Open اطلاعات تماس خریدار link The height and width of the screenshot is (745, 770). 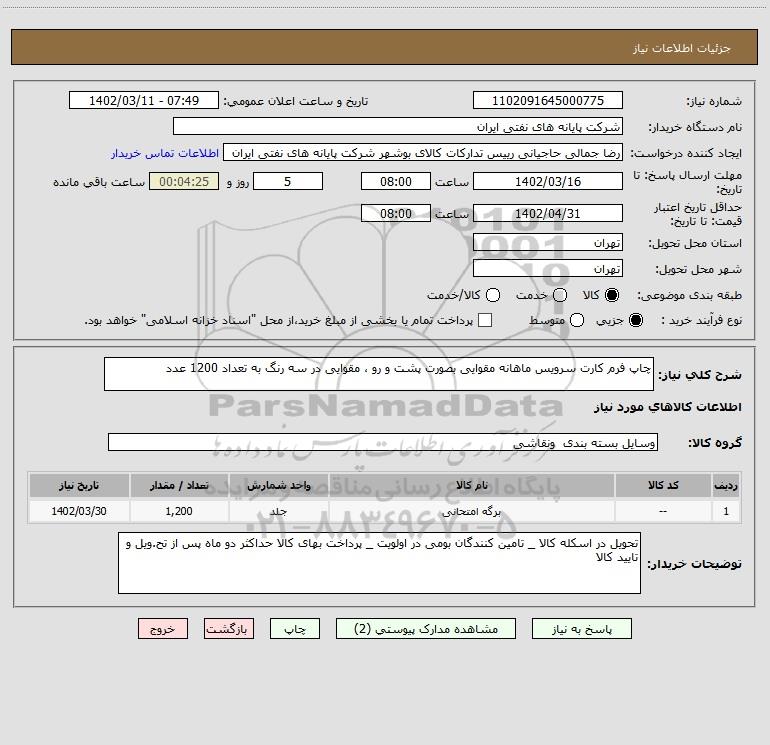point(165,153)
